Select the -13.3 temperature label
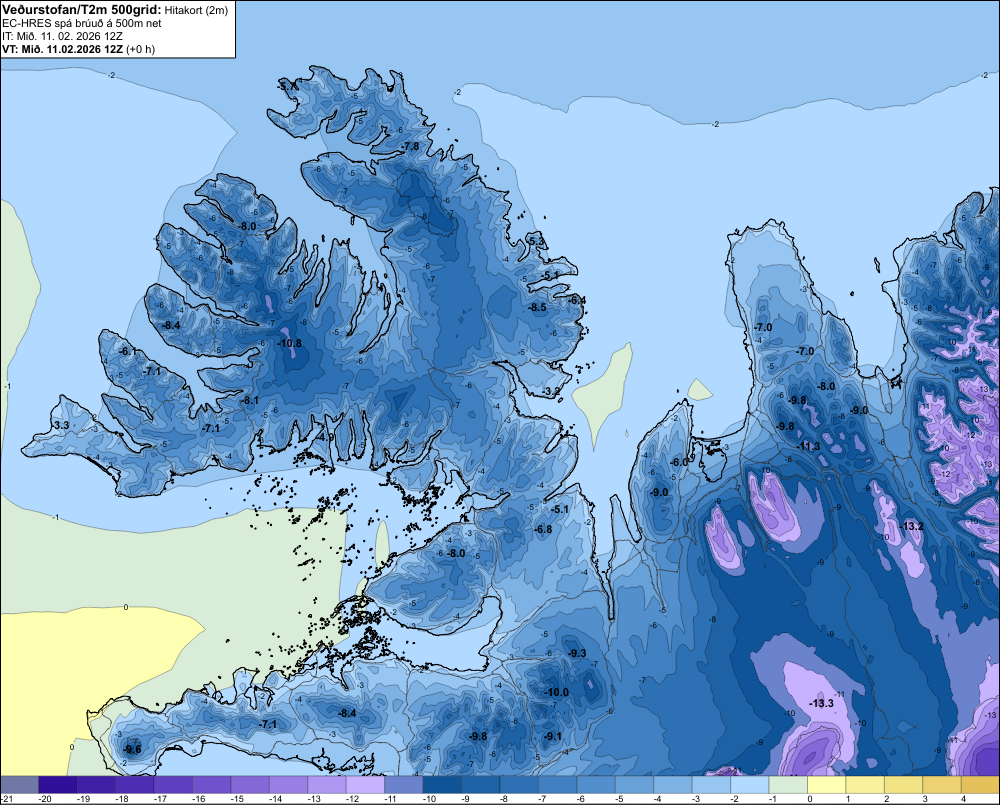Viewport: 1000px width, 805px height. 821,703
